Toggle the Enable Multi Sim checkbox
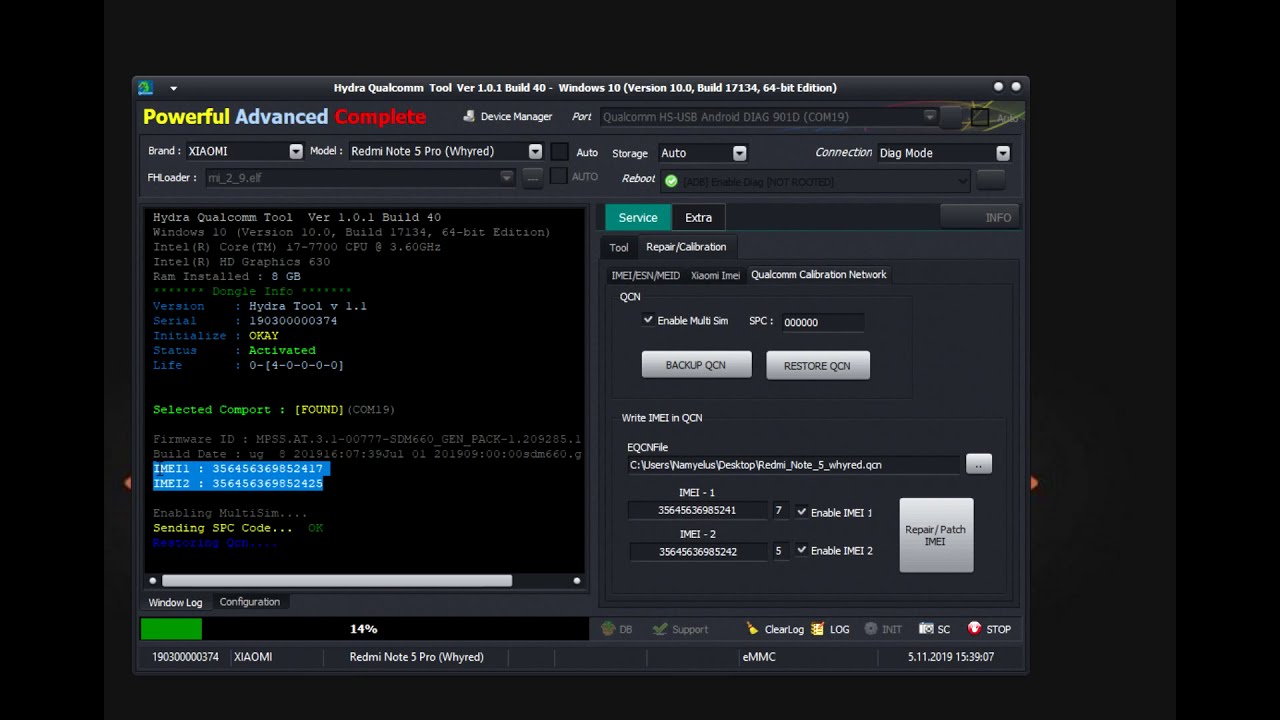 648,320
